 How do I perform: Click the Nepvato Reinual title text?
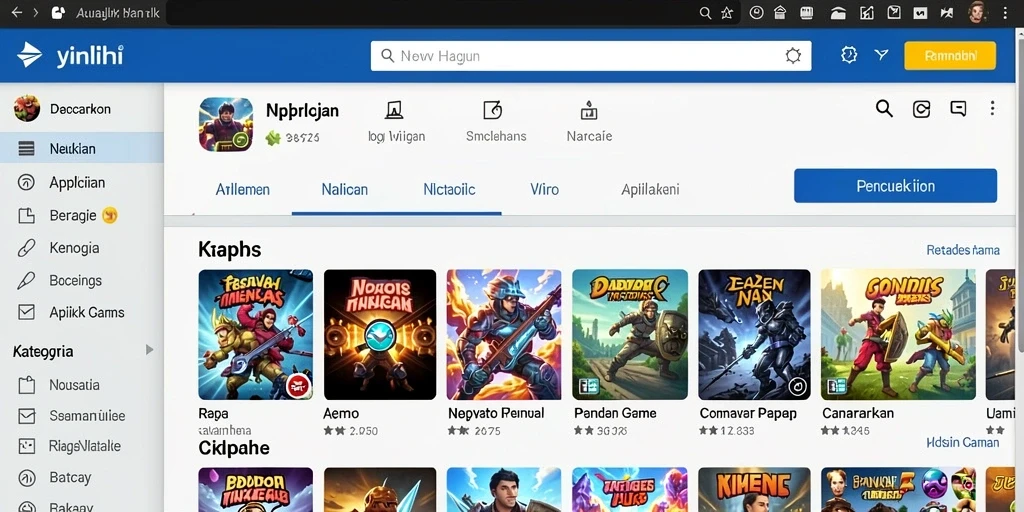(x=496, y=413)
